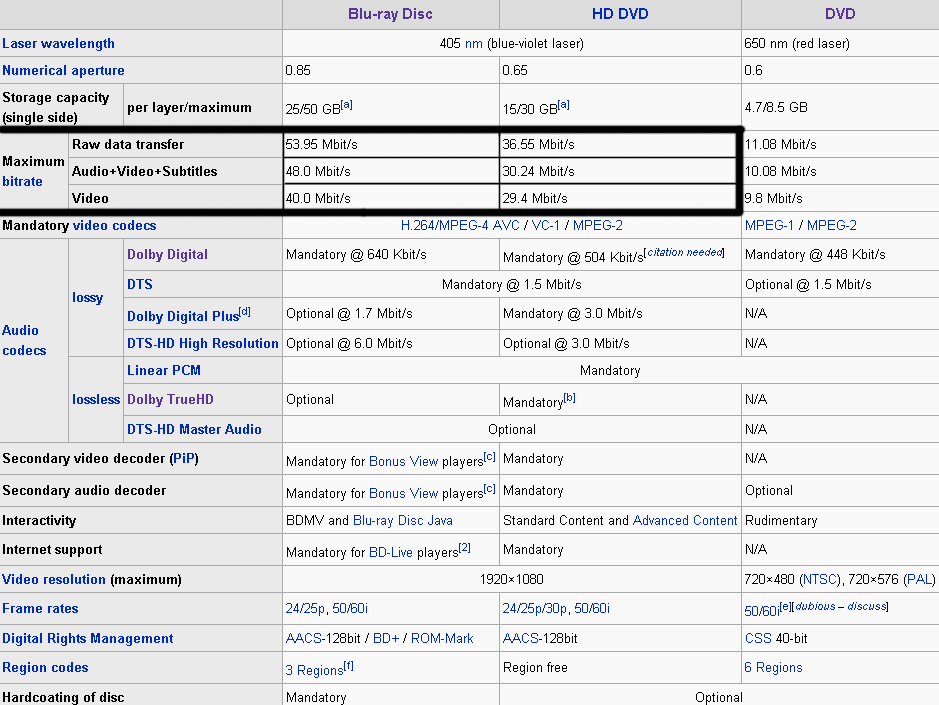939x705 pixels.
Task: Click footnote [a] after 25/50 GB
Action: click(346, 105)
